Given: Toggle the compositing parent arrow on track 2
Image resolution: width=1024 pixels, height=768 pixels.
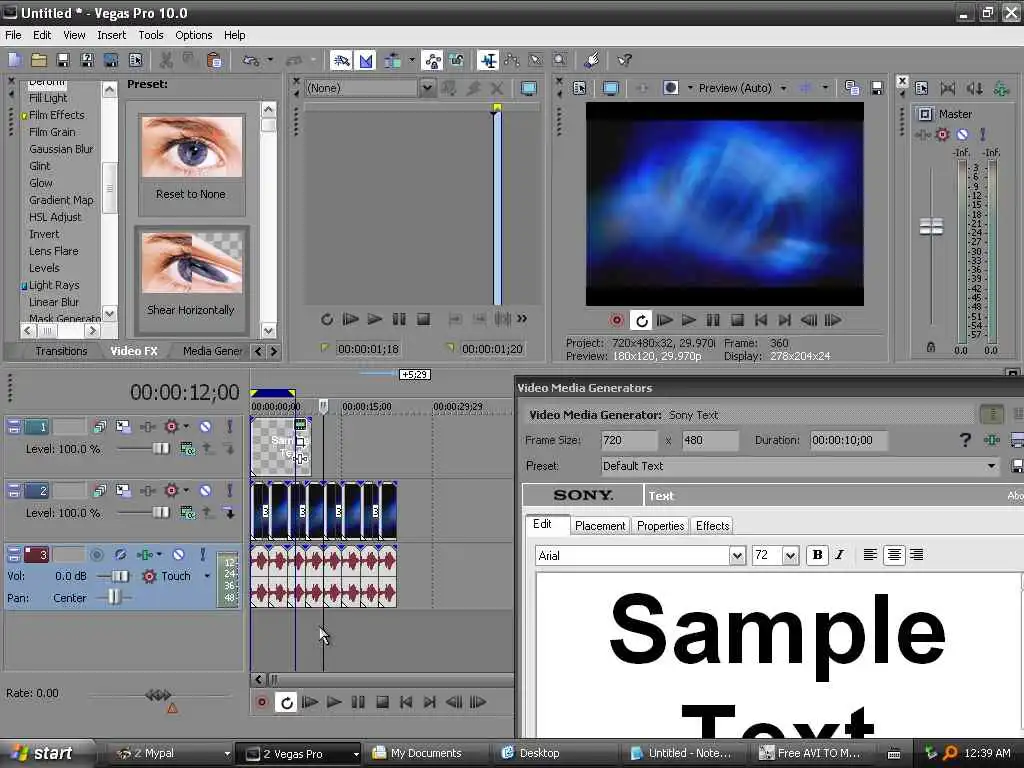Looking at the screenshot, I should [229, 513].
